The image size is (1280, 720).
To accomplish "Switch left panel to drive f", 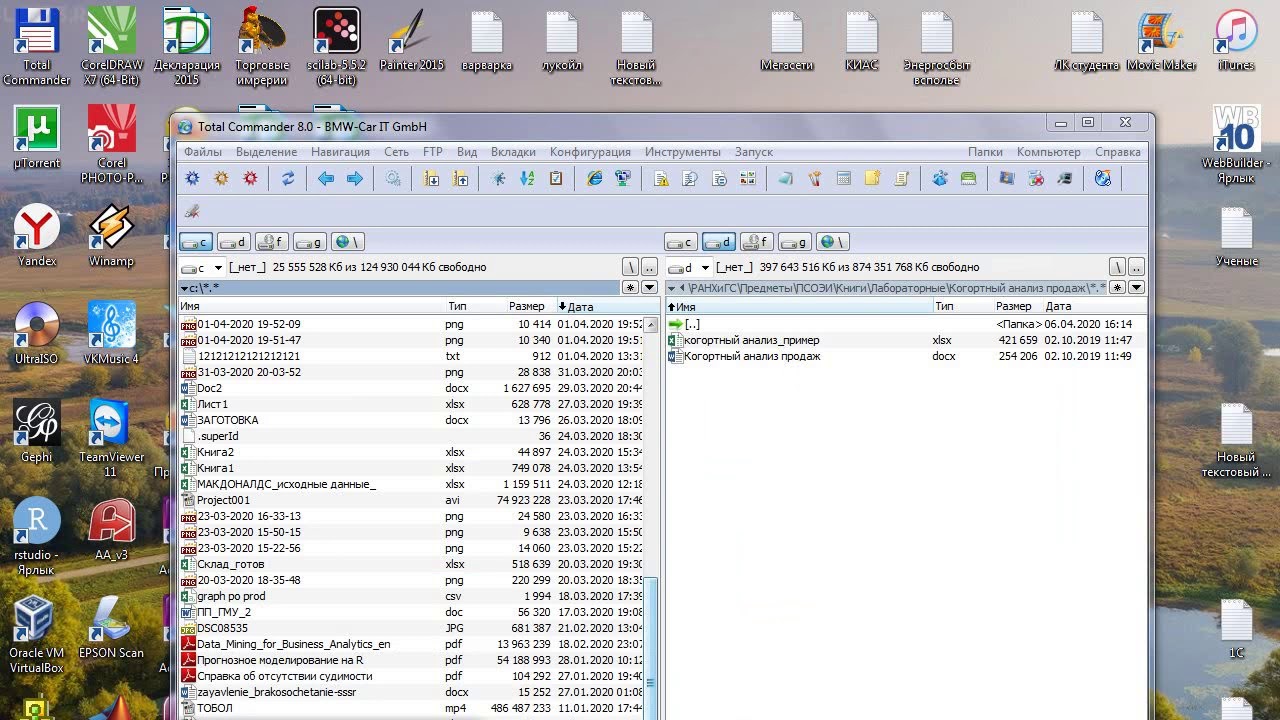I will 271,242.
